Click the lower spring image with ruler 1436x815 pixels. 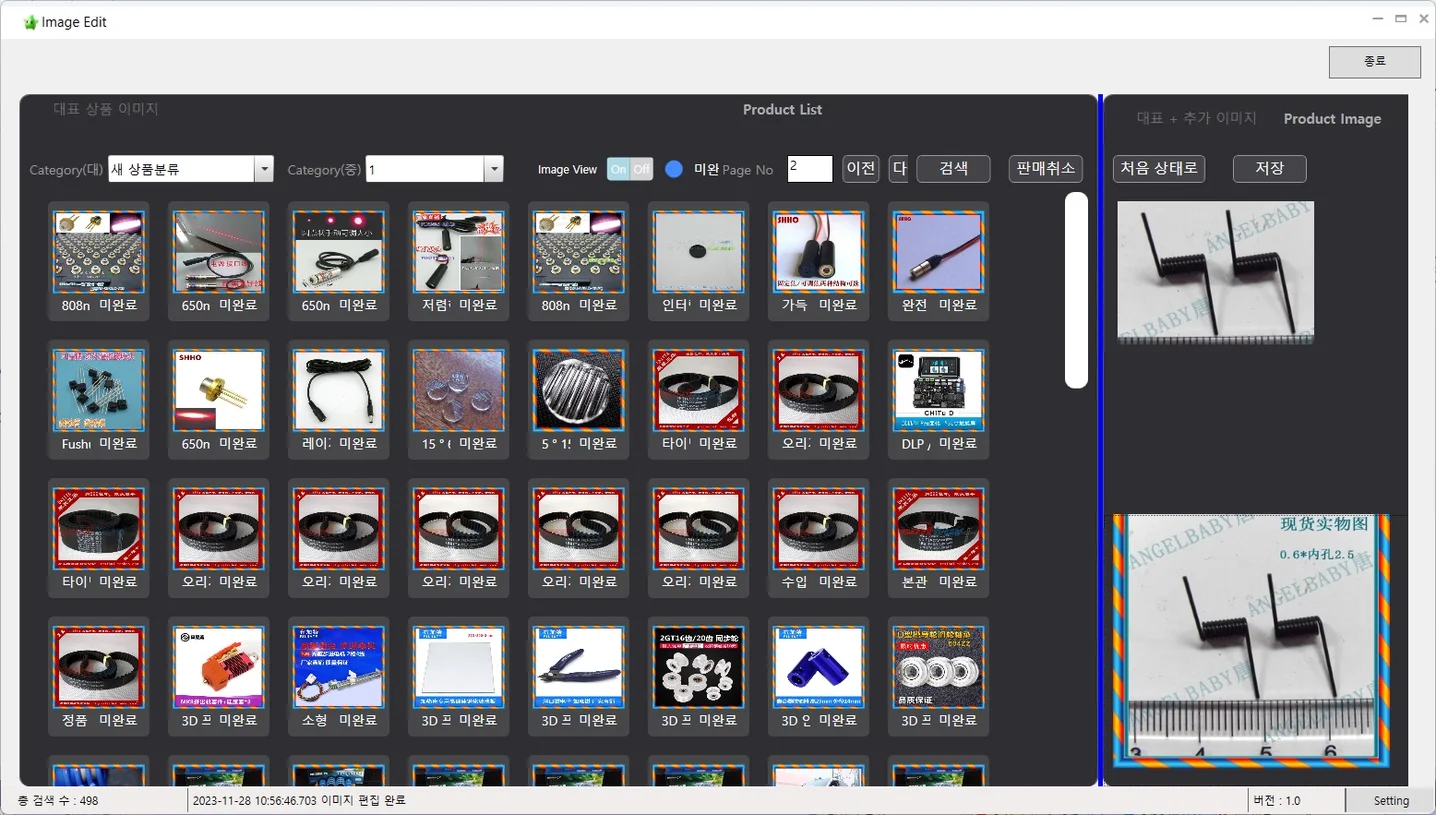coord(1252,641)
